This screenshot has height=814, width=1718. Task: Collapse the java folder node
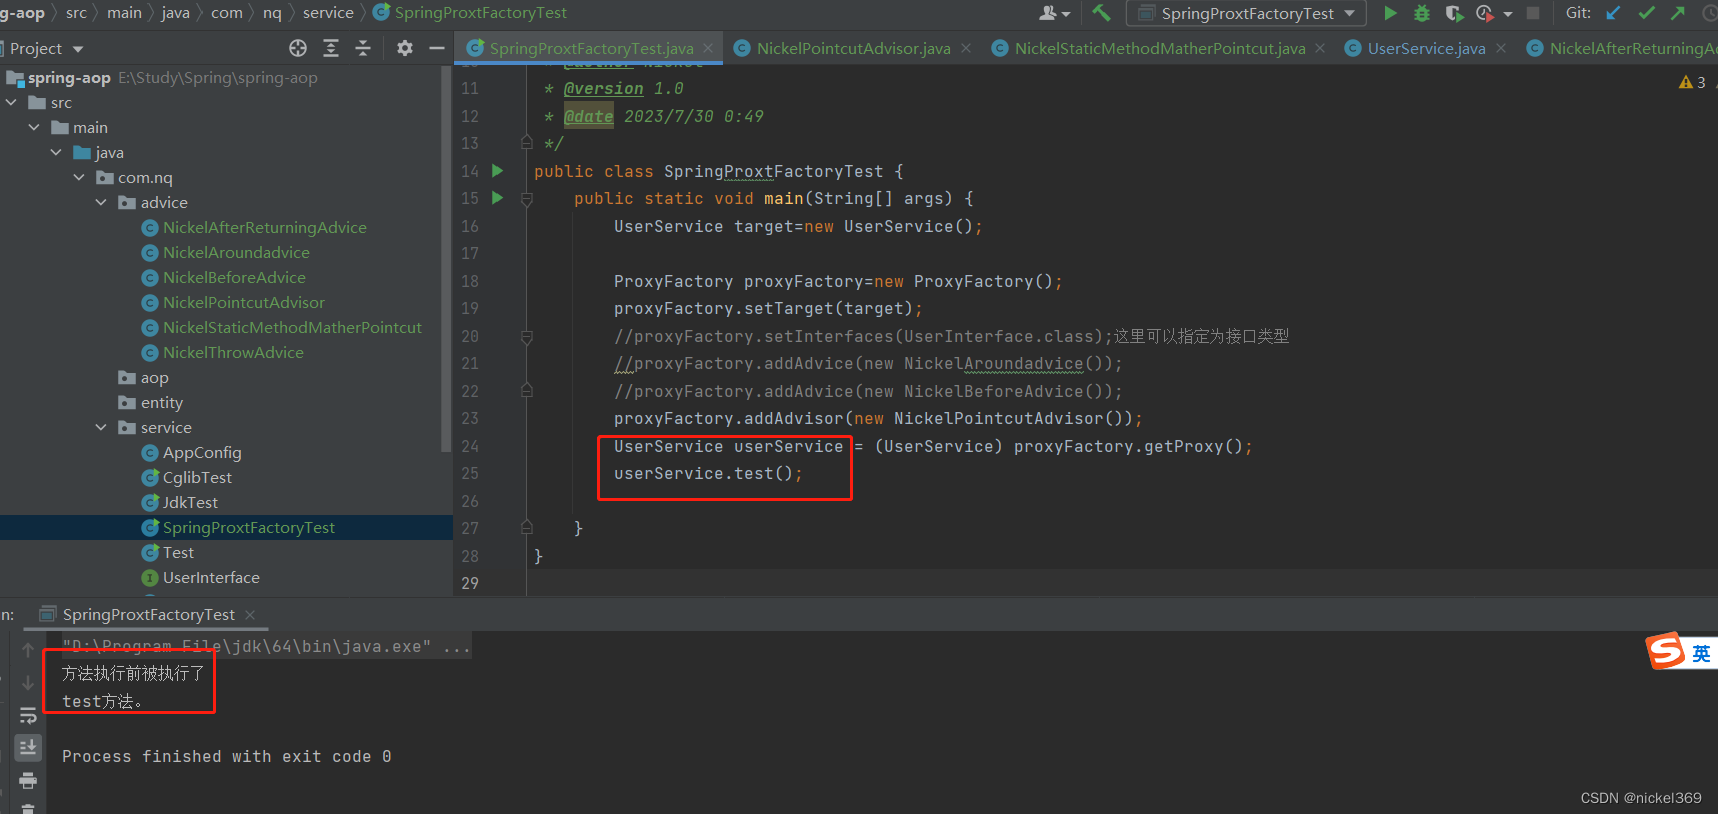point(56,153)
